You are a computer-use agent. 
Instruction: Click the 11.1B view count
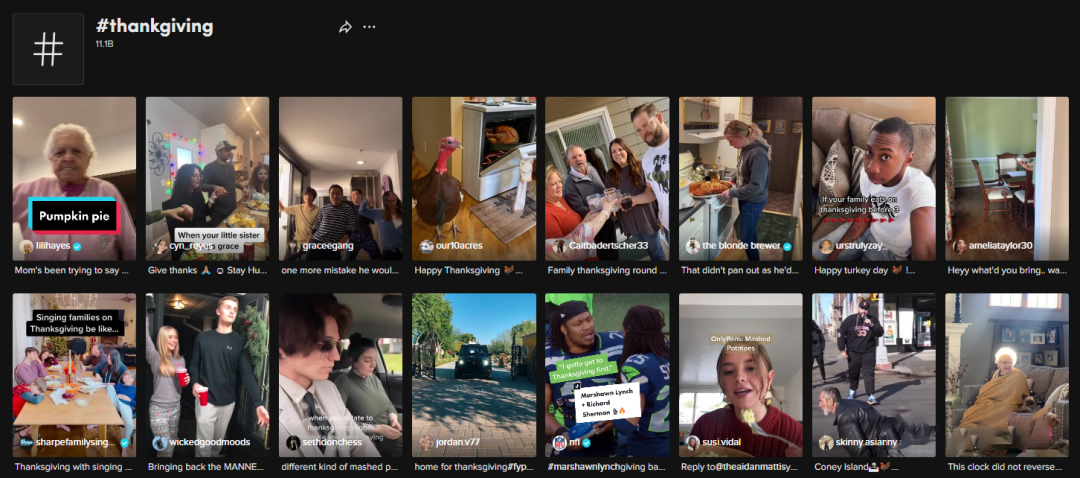pos(104,43)
